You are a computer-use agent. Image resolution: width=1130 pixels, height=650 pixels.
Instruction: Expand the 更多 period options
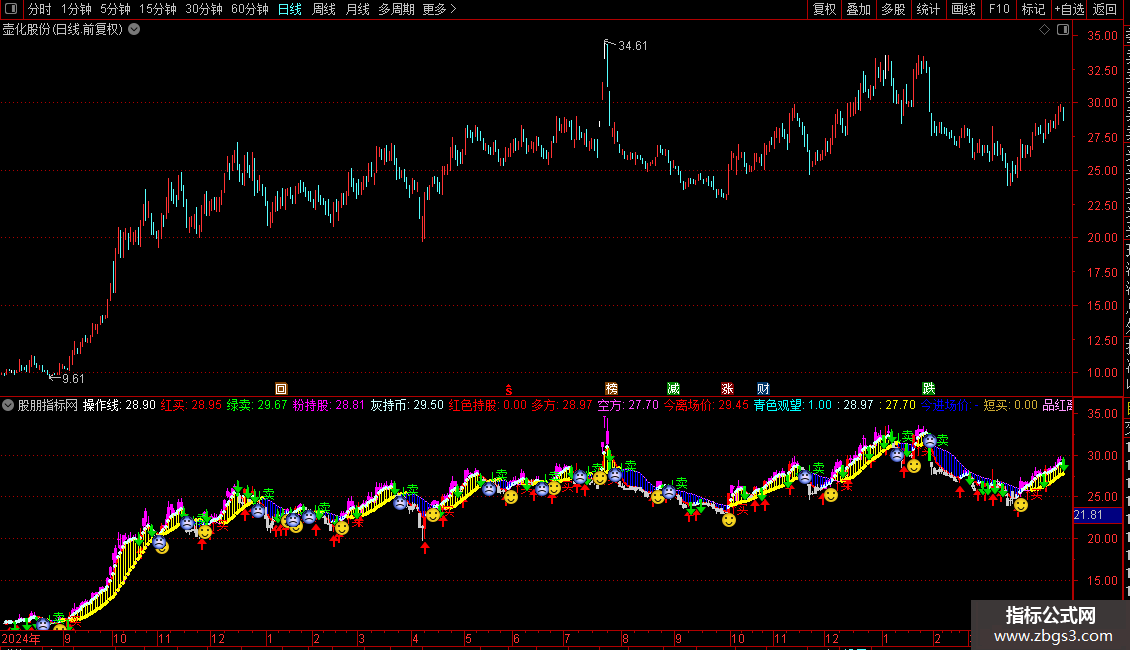coord(439,9)
